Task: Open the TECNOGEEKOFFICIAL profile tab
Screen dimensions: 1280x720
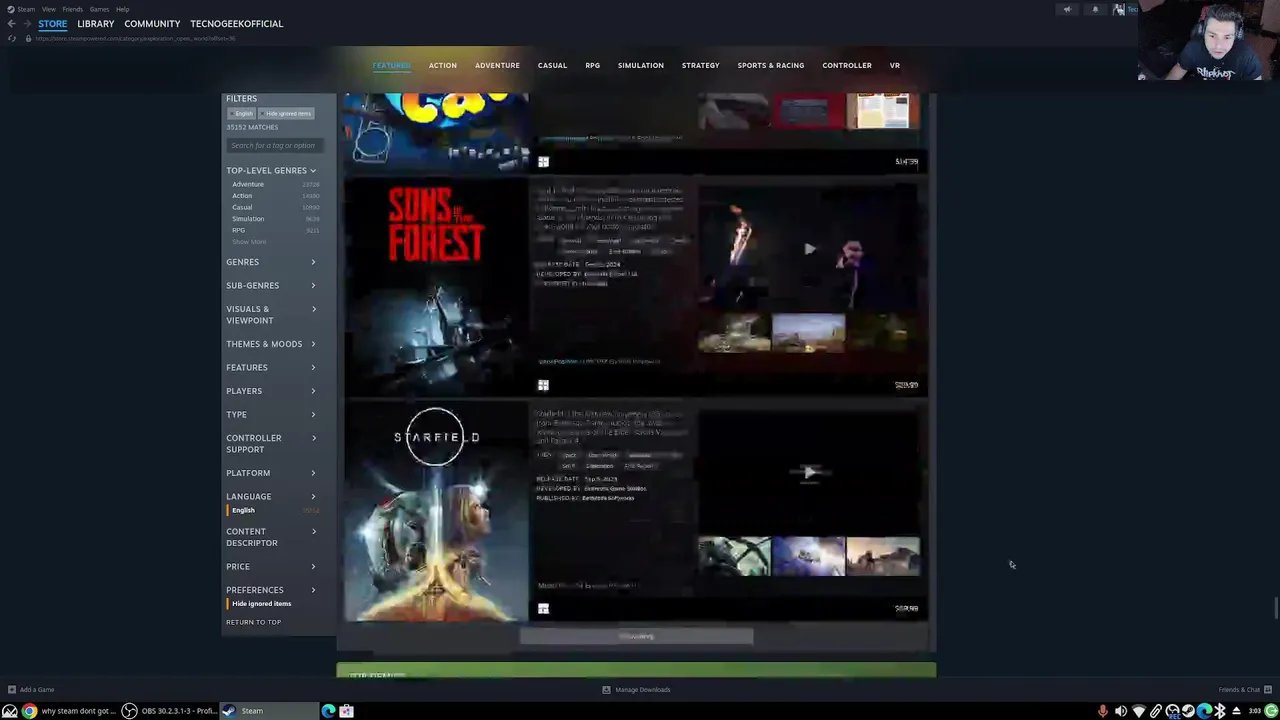Action: coord(237,24)
